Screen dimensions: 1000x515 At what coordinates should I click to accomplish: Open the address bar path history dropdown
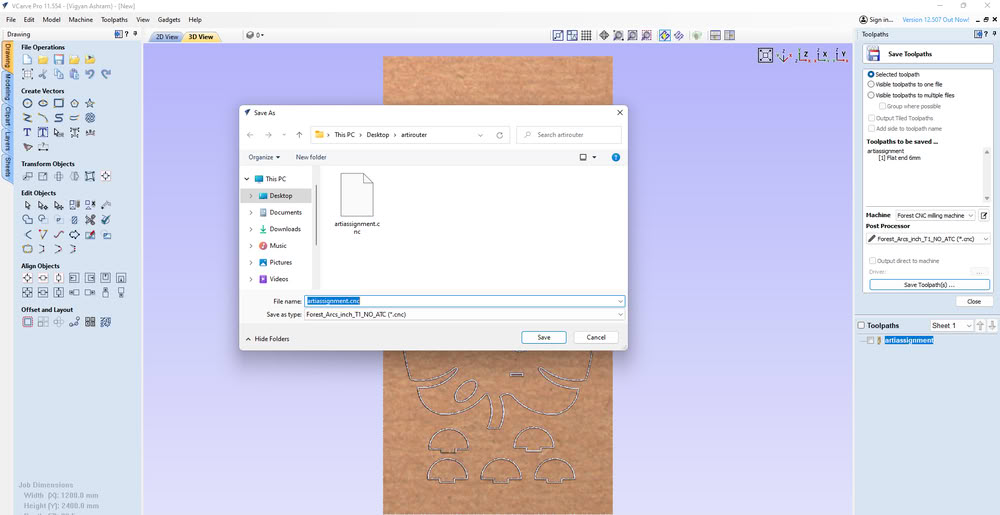480,135
